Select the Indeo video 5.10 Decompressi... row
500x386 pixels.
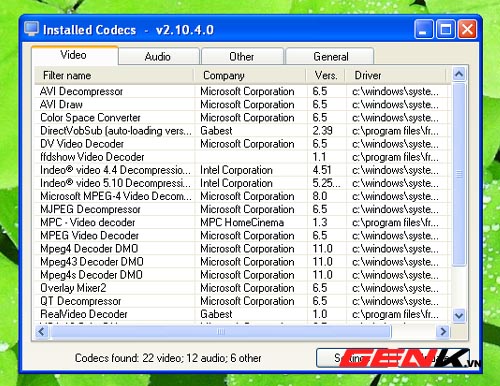pos(243,183)
